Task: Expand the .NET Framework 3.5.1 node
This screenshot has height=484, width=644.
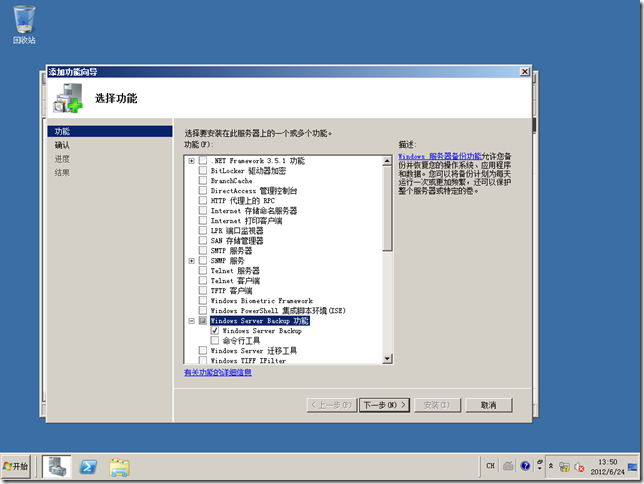Action: (x=191, y=161)
